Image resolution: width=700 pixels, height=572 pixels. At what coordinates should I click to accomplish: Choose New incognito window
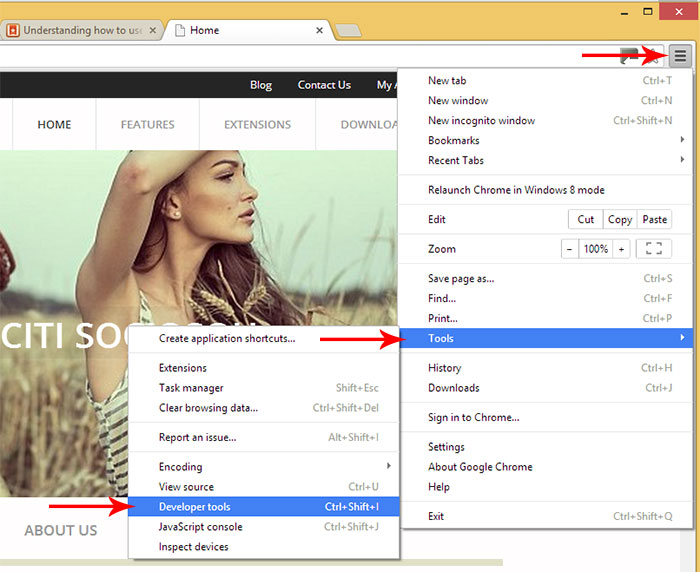546,120
